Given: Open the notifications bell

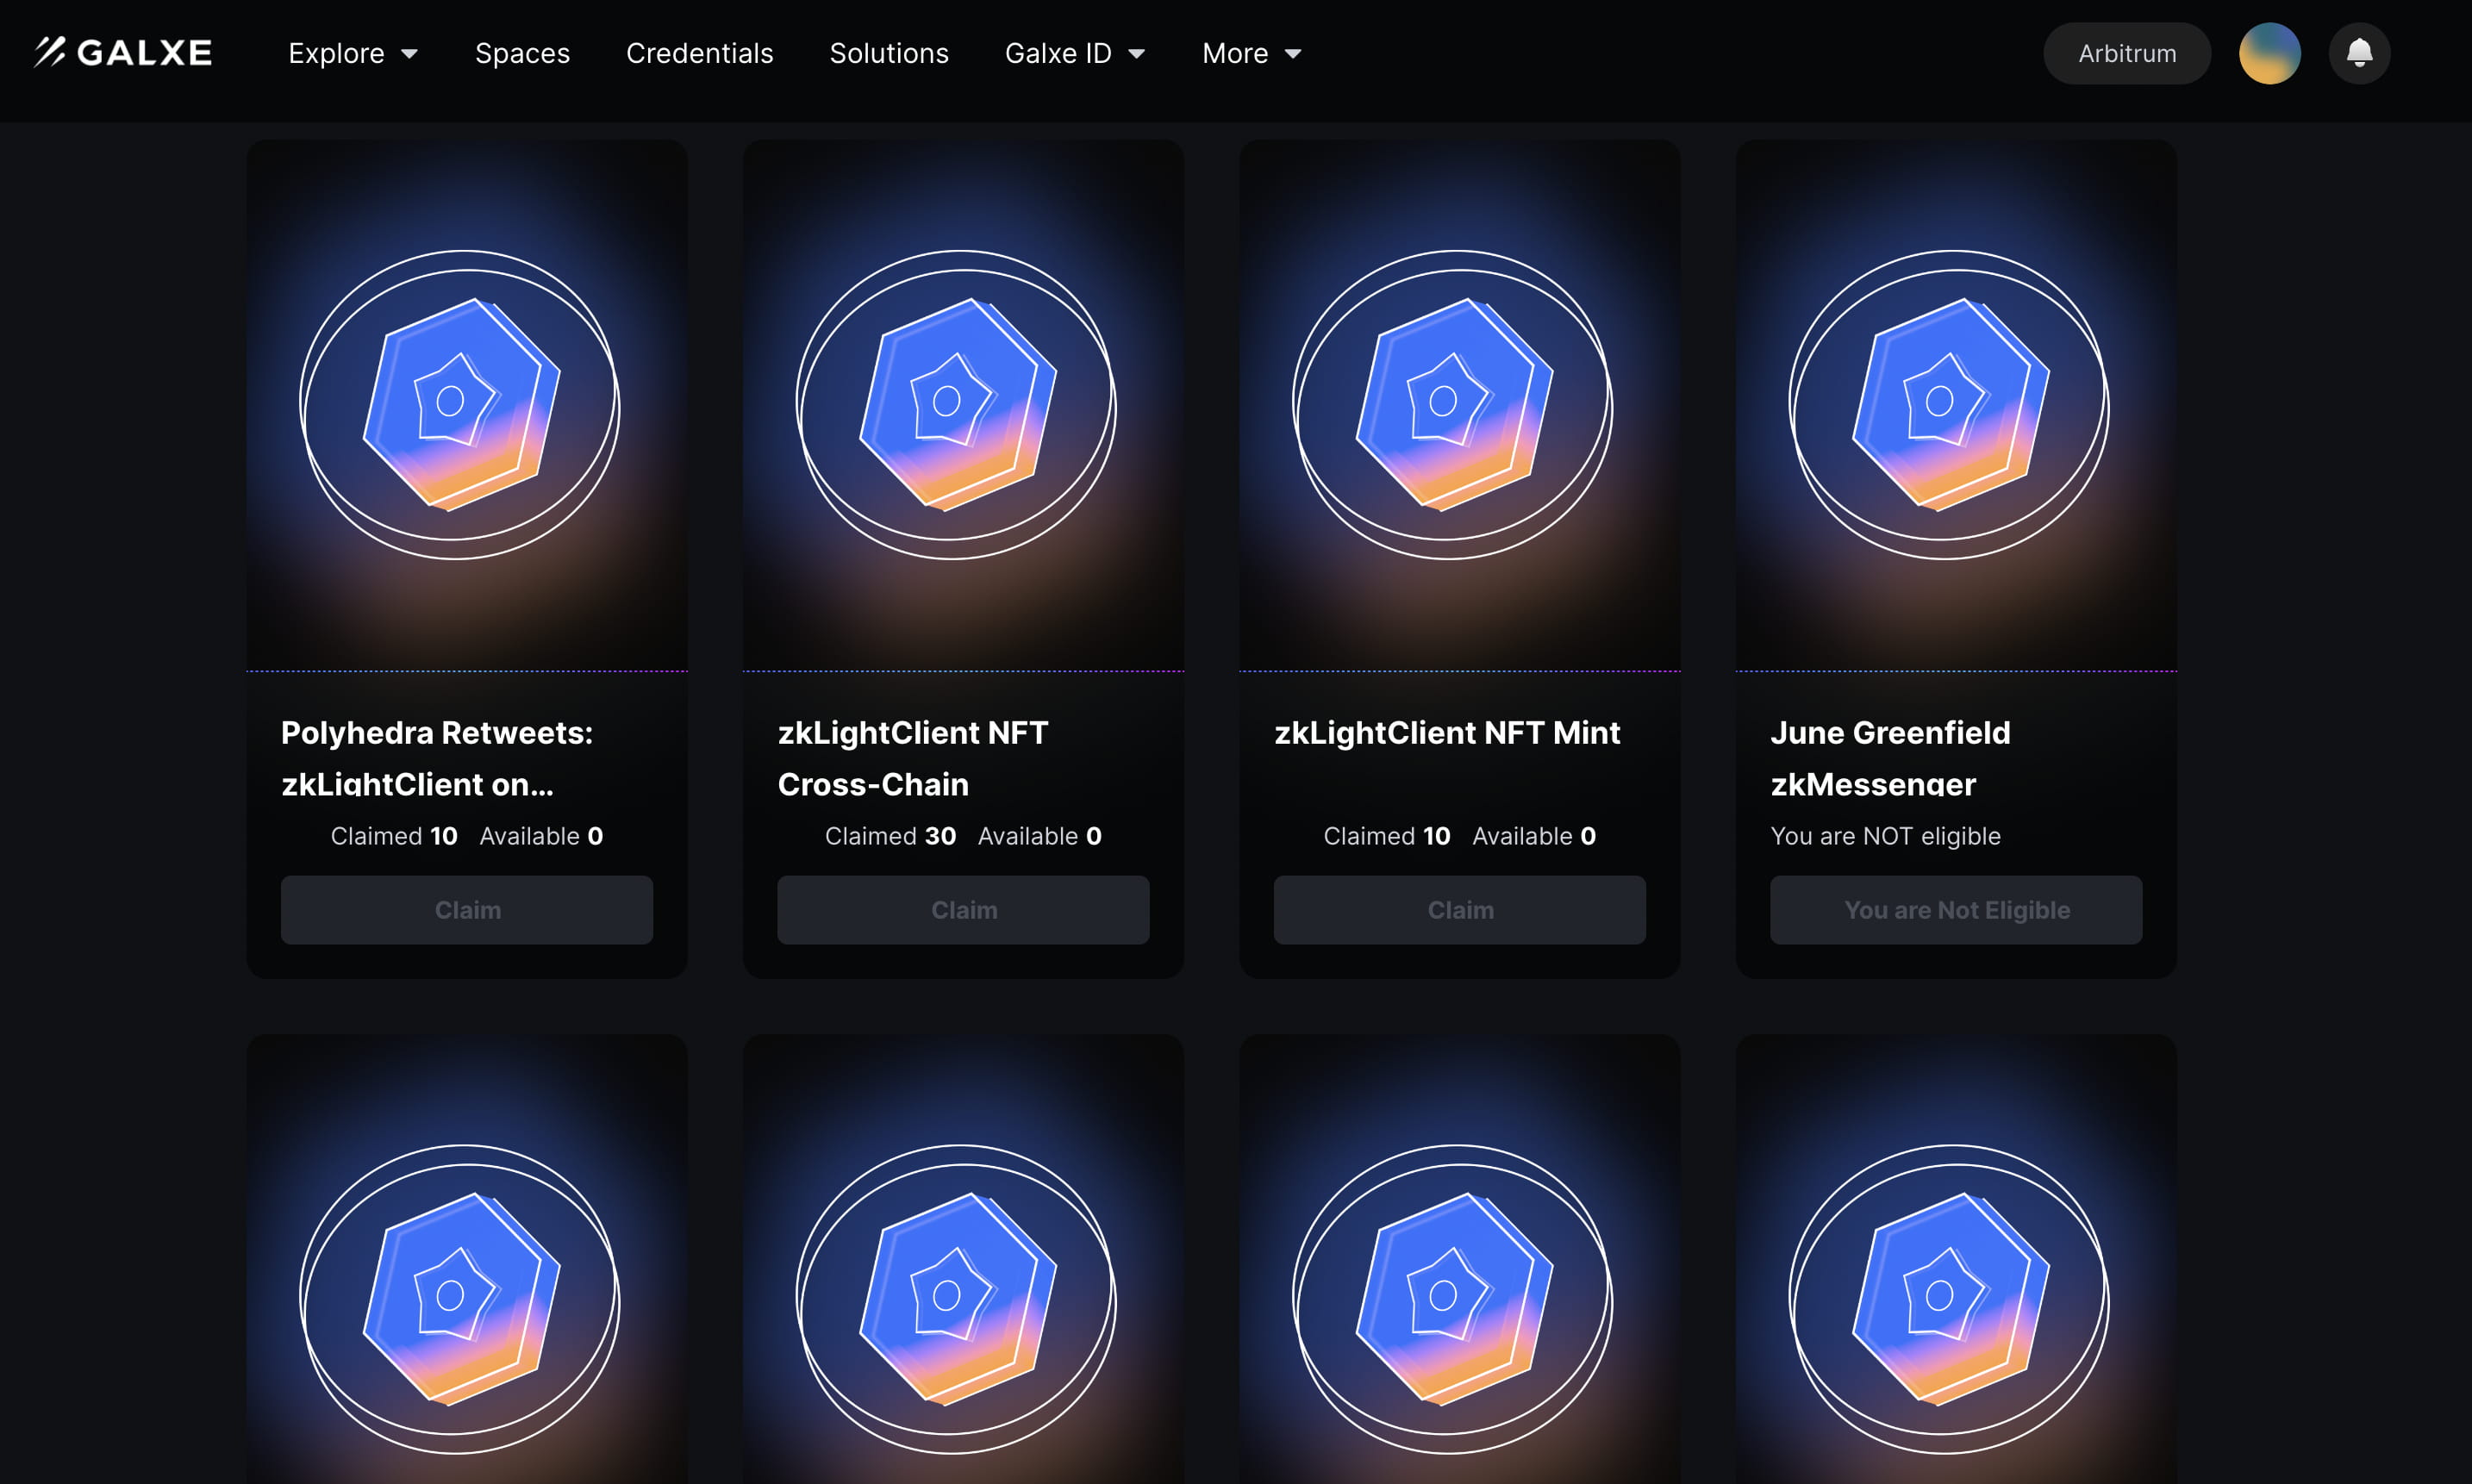Looking at the screenshot, I should click(2359, 53).
